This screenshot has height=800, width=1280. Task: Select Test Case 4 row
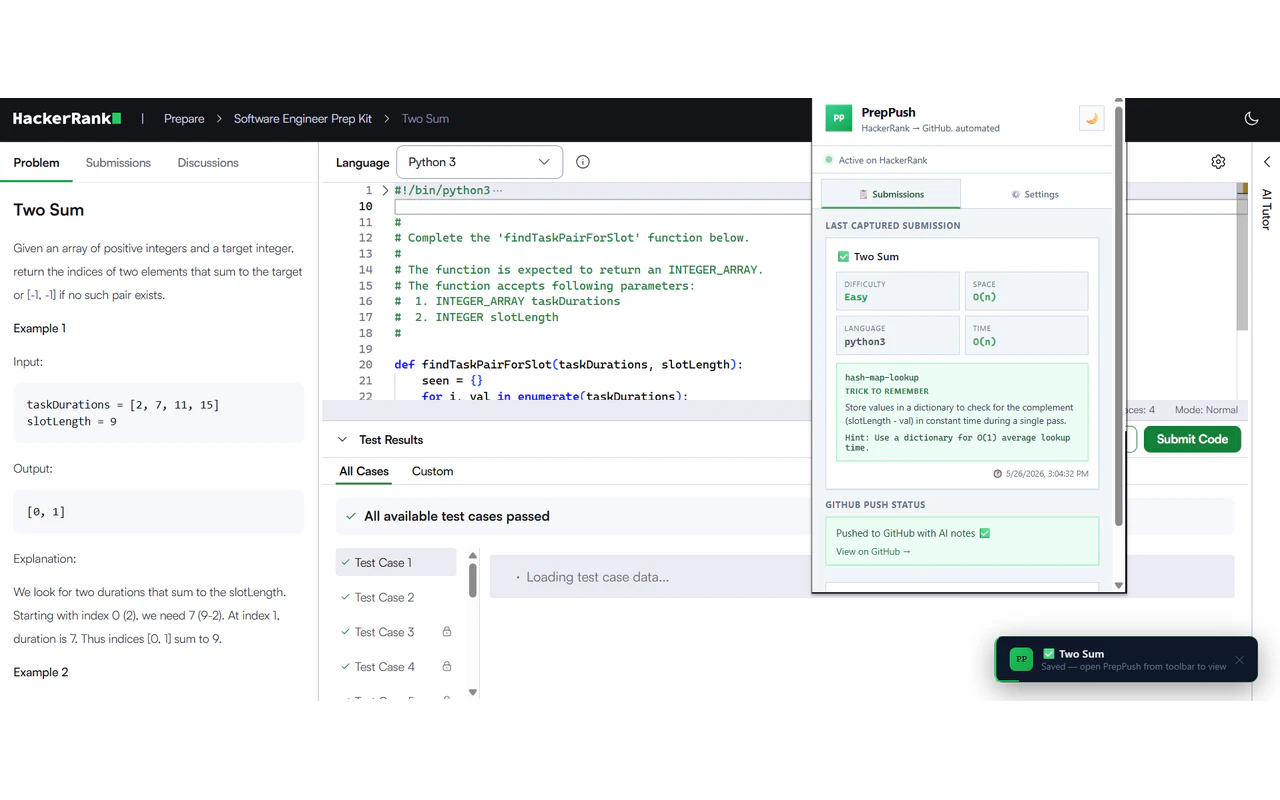tap(396, 667)
